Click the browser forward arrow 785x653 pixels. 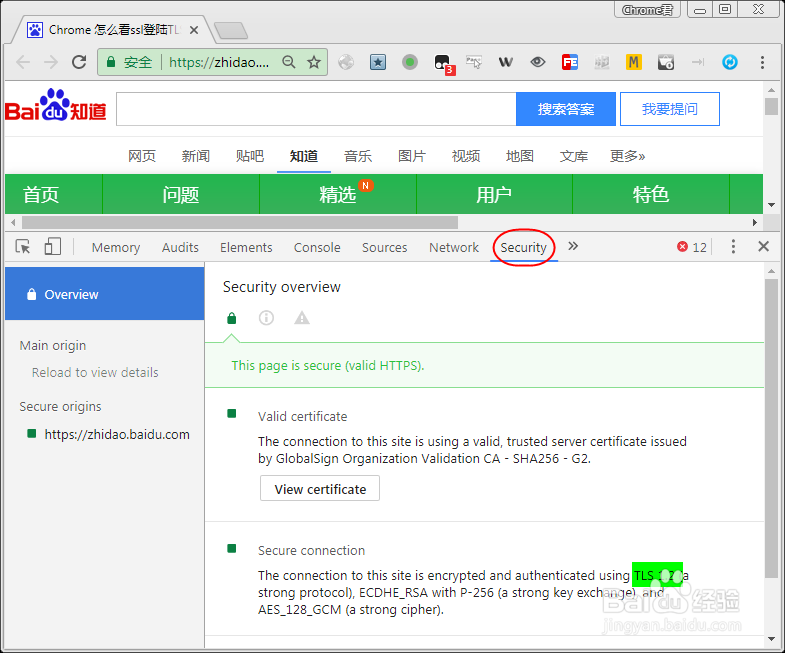51,62
